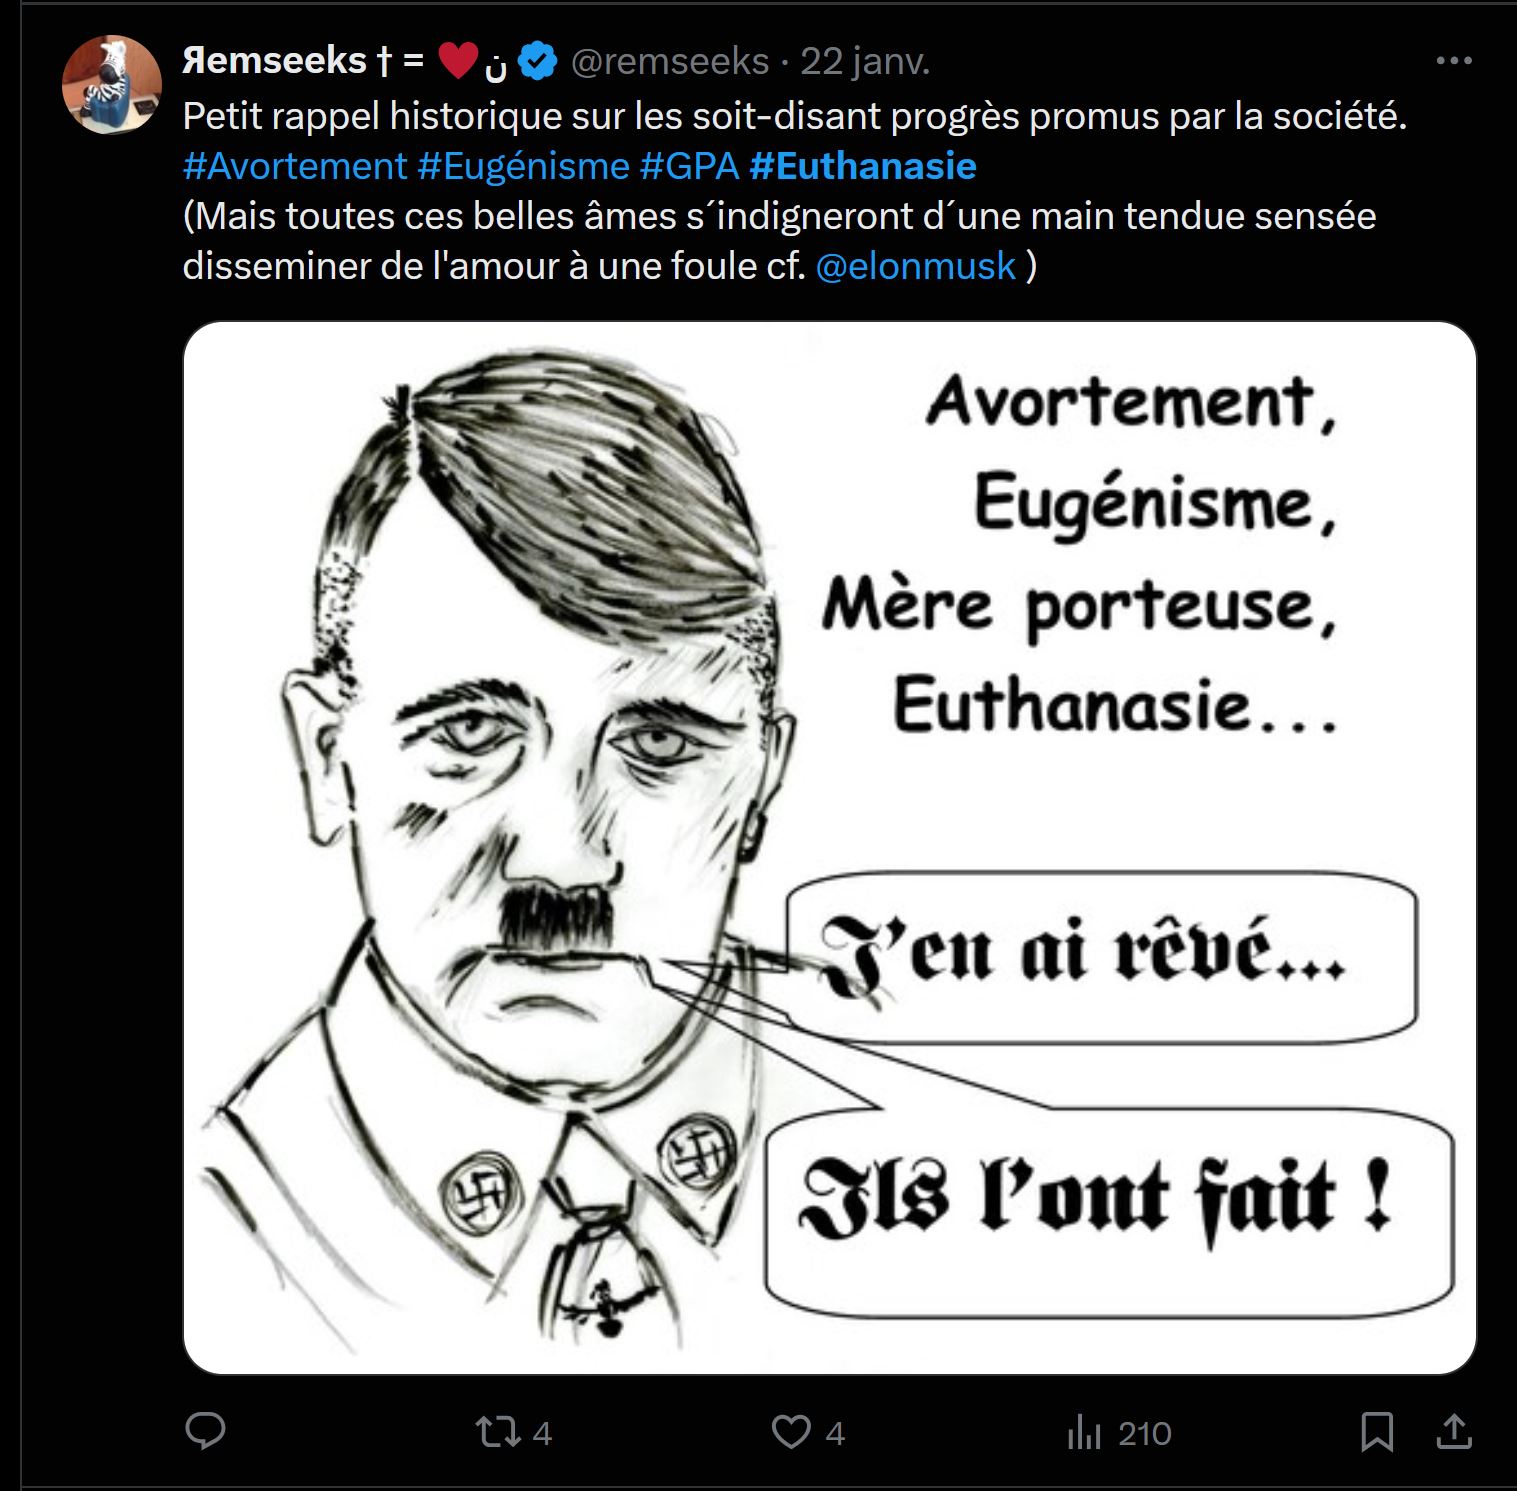Open the three-dot more options menu
This screenshot has width=1517, height=1491.
click(x=1453, y=61)
